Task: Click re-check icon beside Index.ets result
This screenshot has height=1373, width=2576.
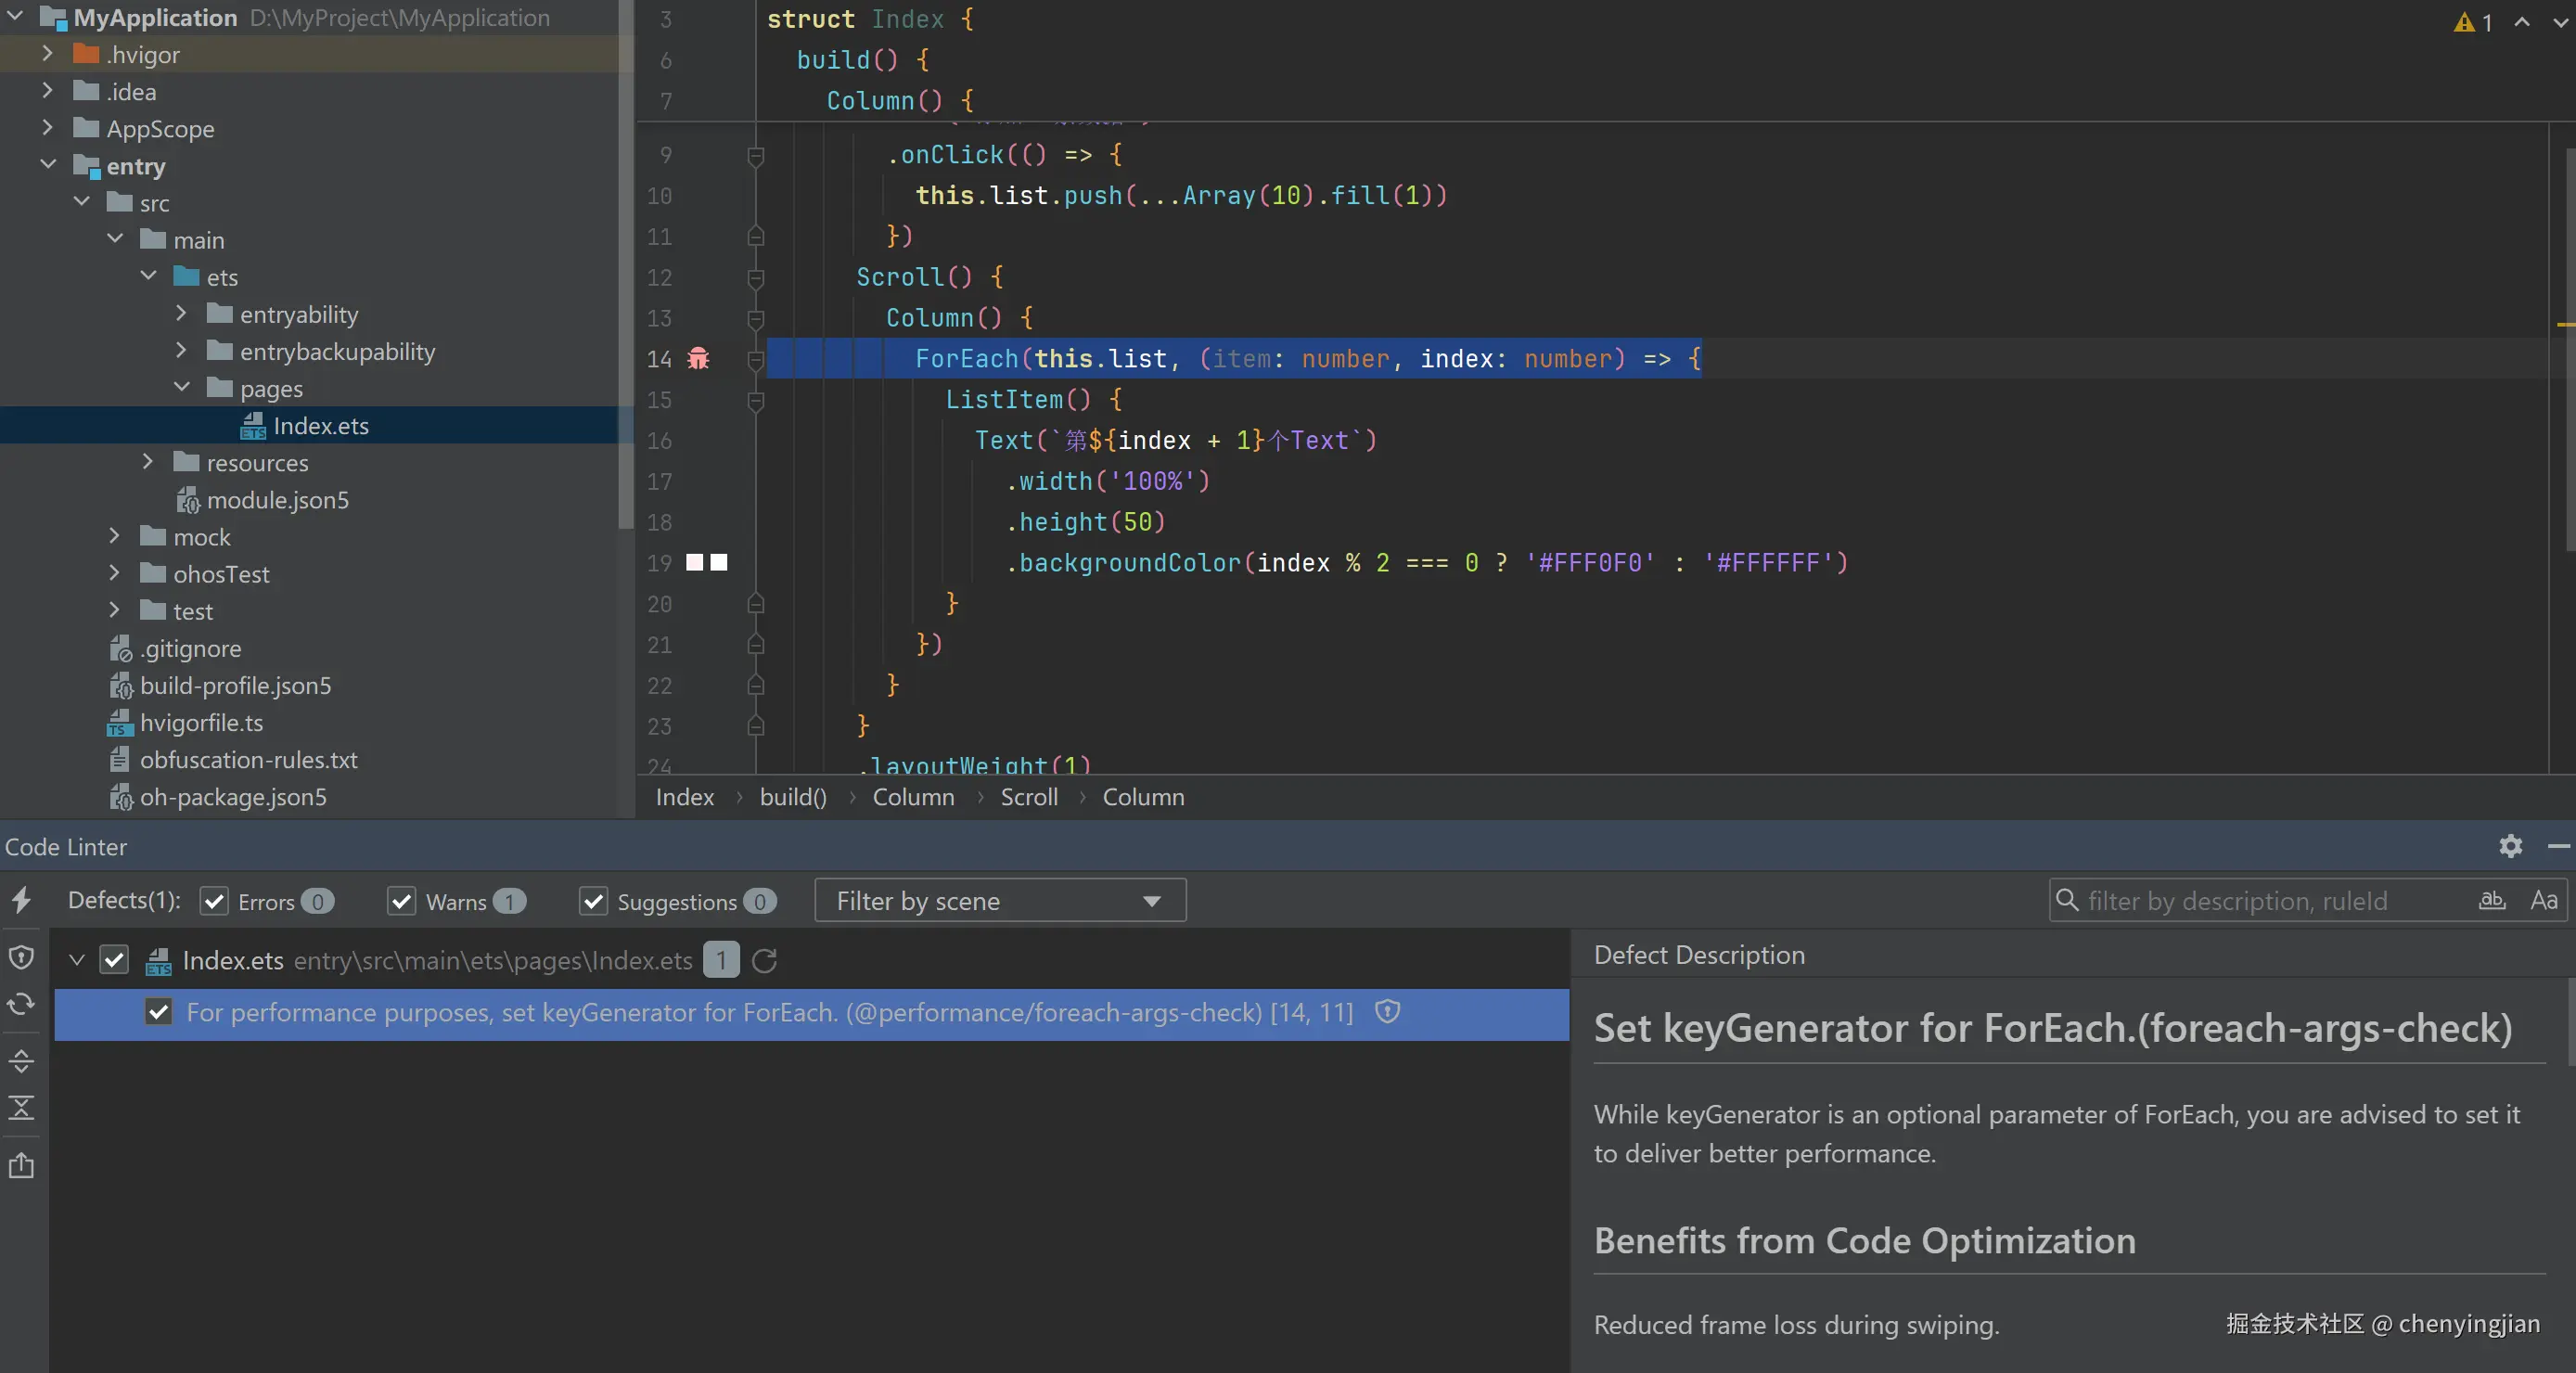Action: (x=764, y=960)
